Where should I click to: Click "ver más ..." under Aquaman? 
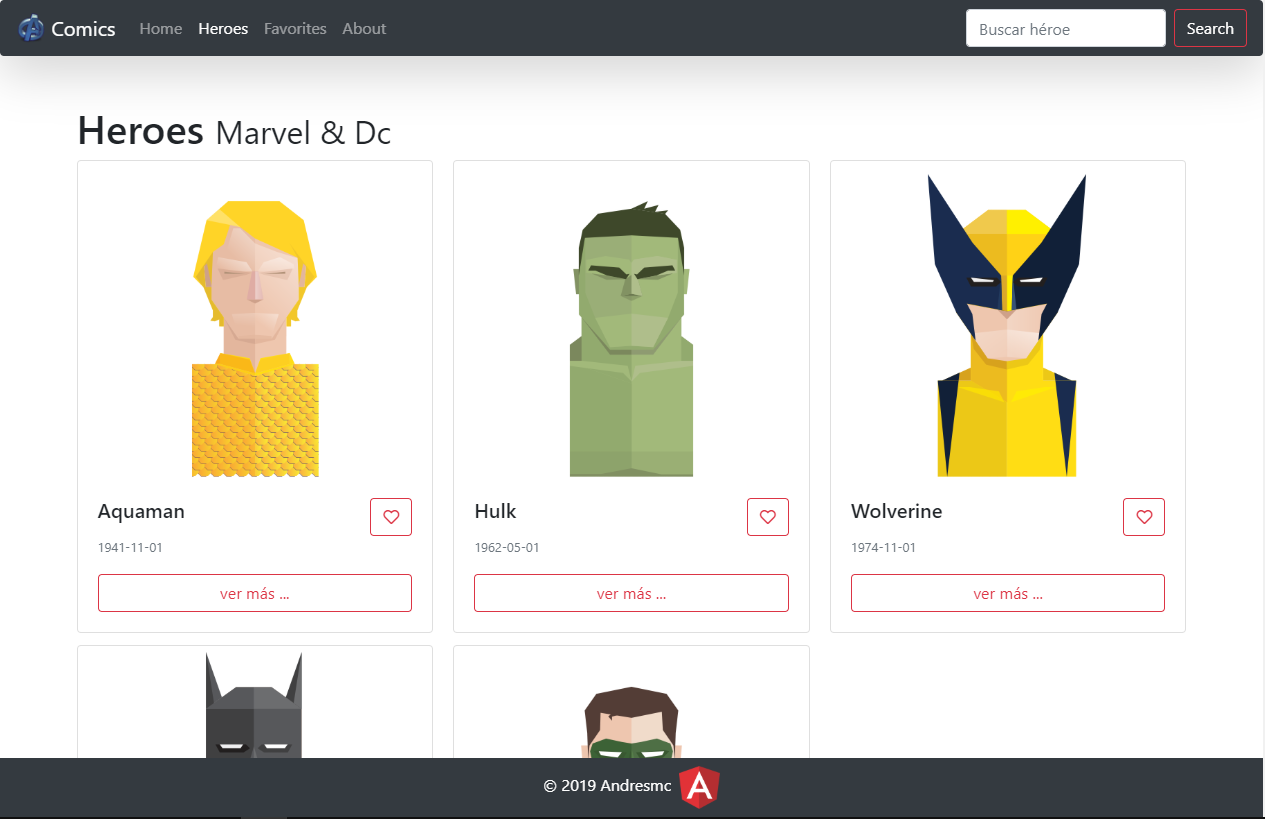point(254,593)
